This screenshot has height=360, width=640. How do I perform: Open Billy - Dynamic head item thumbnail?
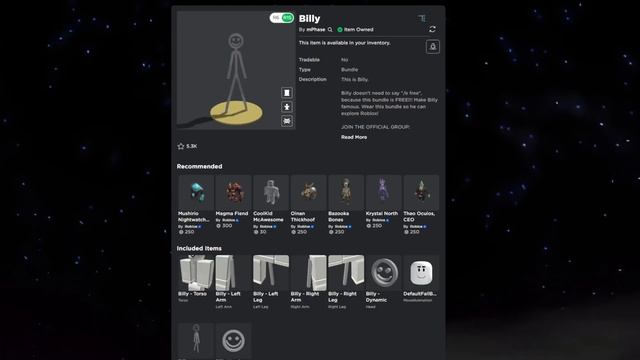click(x=384, y=273)
